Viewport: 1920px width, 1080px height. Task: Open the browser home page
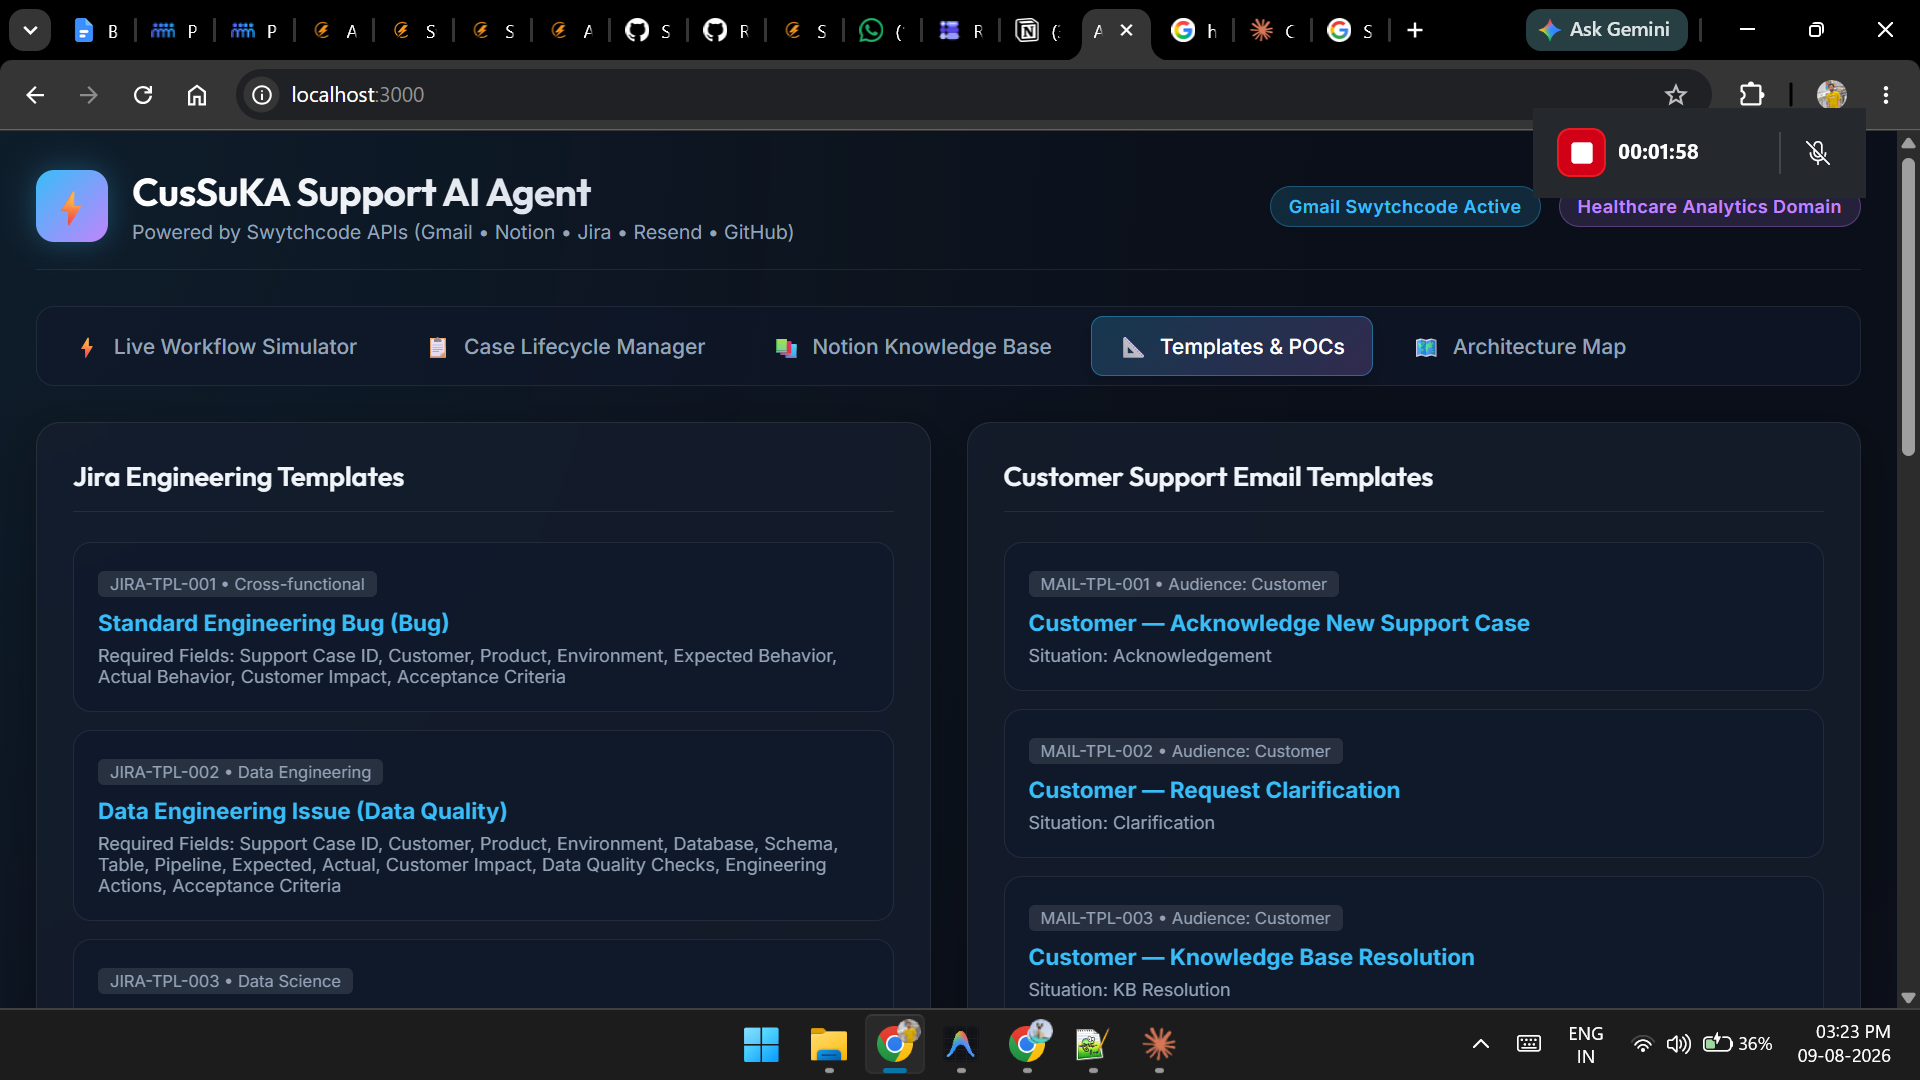click(197, 95)
